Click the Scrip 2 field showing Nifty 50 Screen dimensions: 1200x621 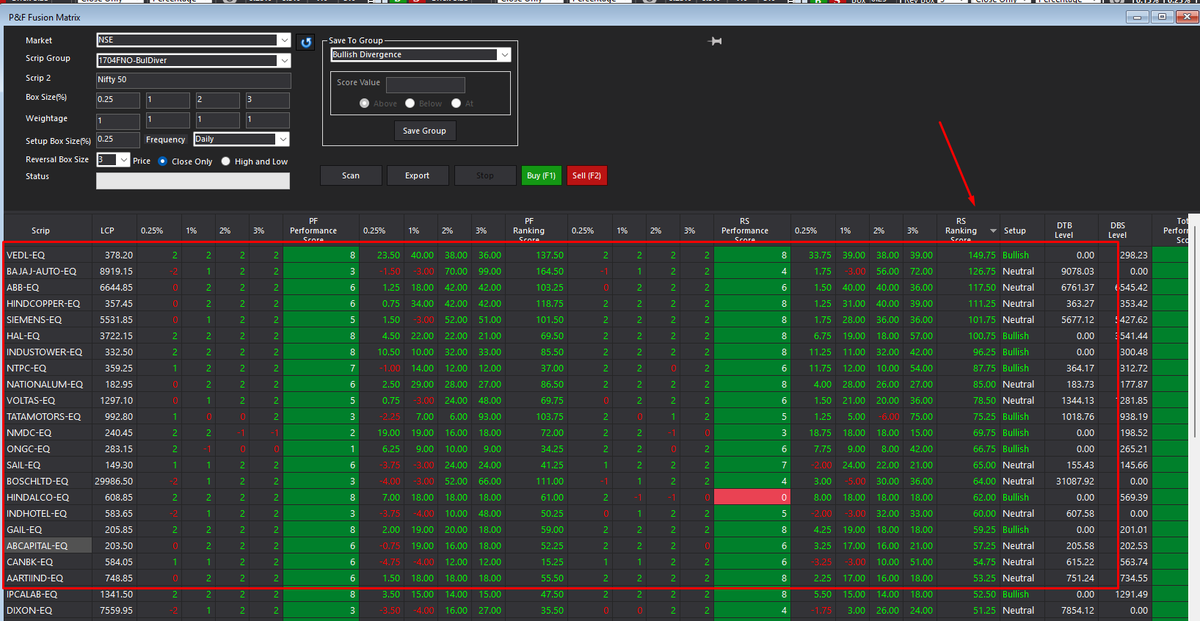[193, 80]
